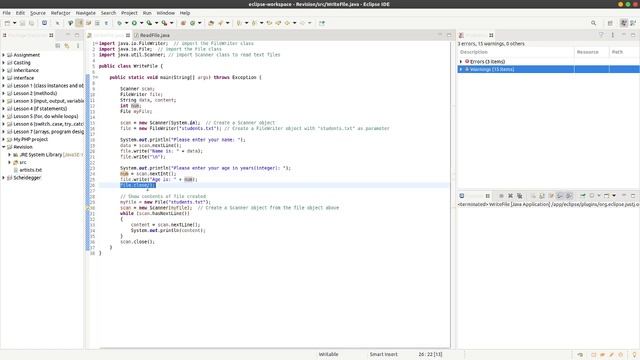The width and height of the screenshot is (640, 360).
Task: Toggle Mark Occurrences toolbar button
Action: click(x=80, y=23)
